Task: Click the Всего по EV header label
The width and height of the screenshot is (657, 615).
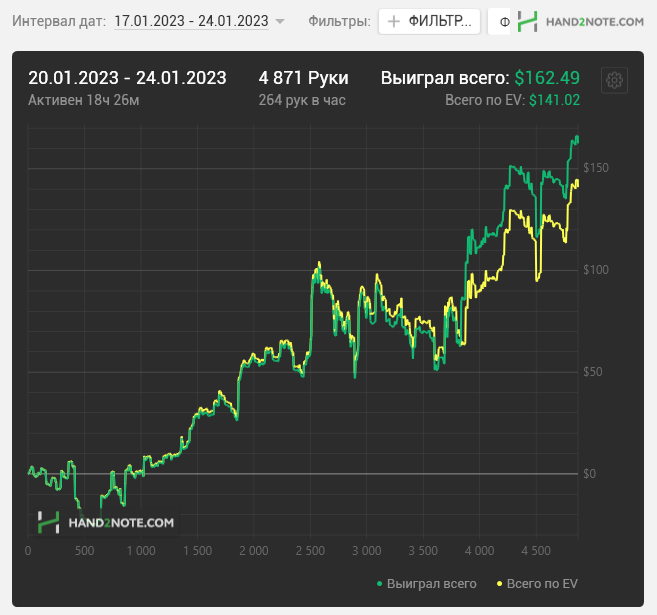Action: point(485,100)
